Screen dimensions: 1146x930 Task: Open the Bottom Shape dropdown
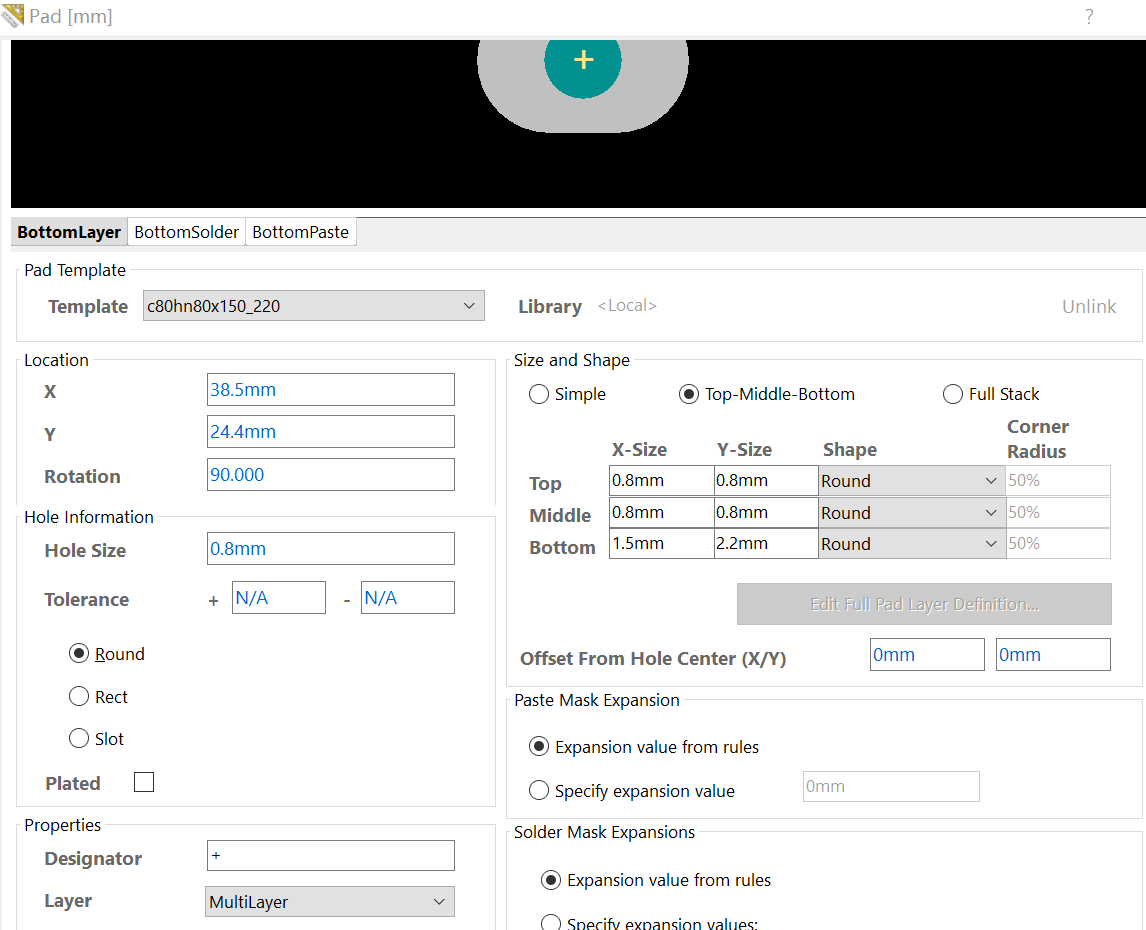pyautogui.click(x=911, y=543)
